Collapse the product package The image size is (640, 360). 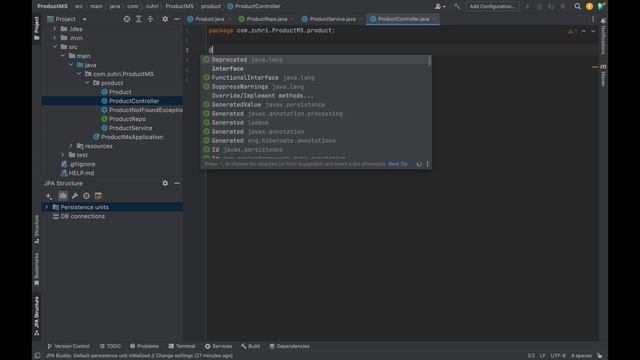click(x=87, y=83)
